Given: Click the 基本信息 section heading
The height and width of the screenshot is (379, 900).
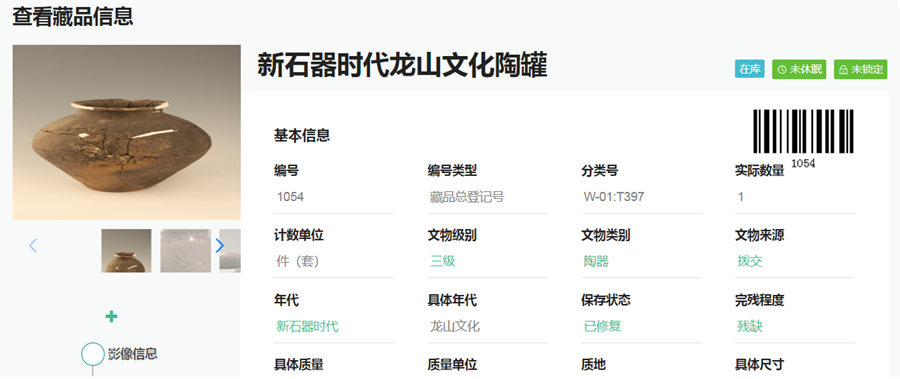Looking at the screenshot, I should 302,136.
